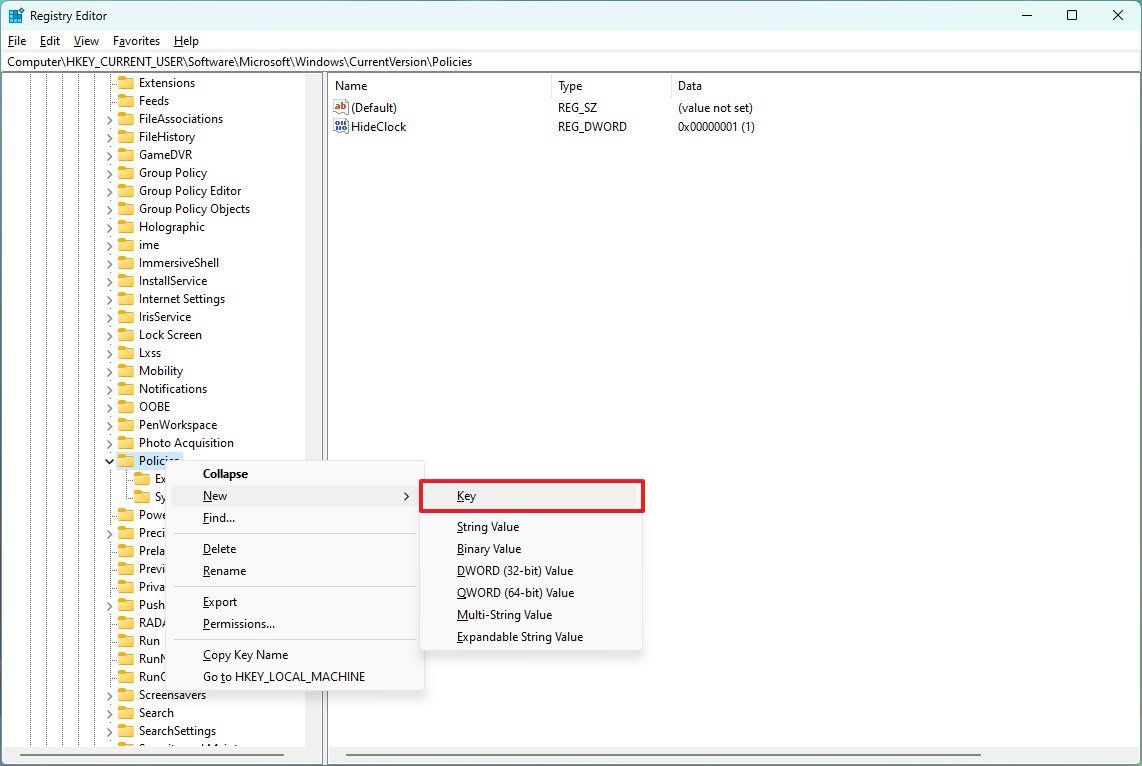Click the (Default) string value icon

(340, 107)
